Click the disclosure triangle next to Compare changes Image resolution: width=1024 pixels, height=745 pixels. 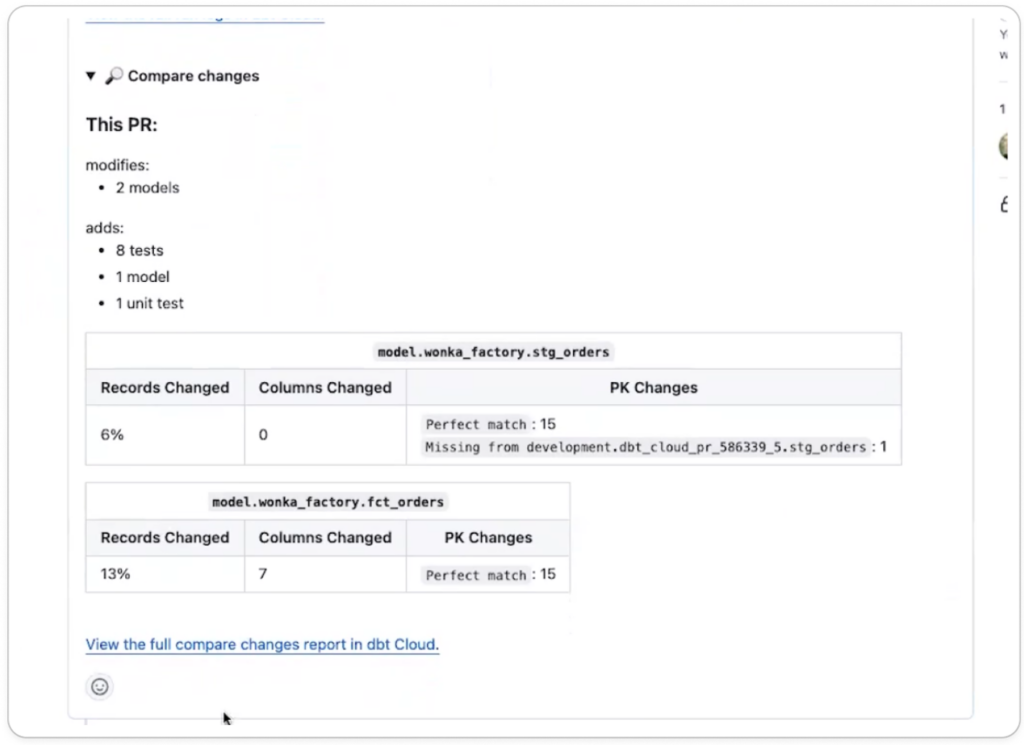(89, 75)
